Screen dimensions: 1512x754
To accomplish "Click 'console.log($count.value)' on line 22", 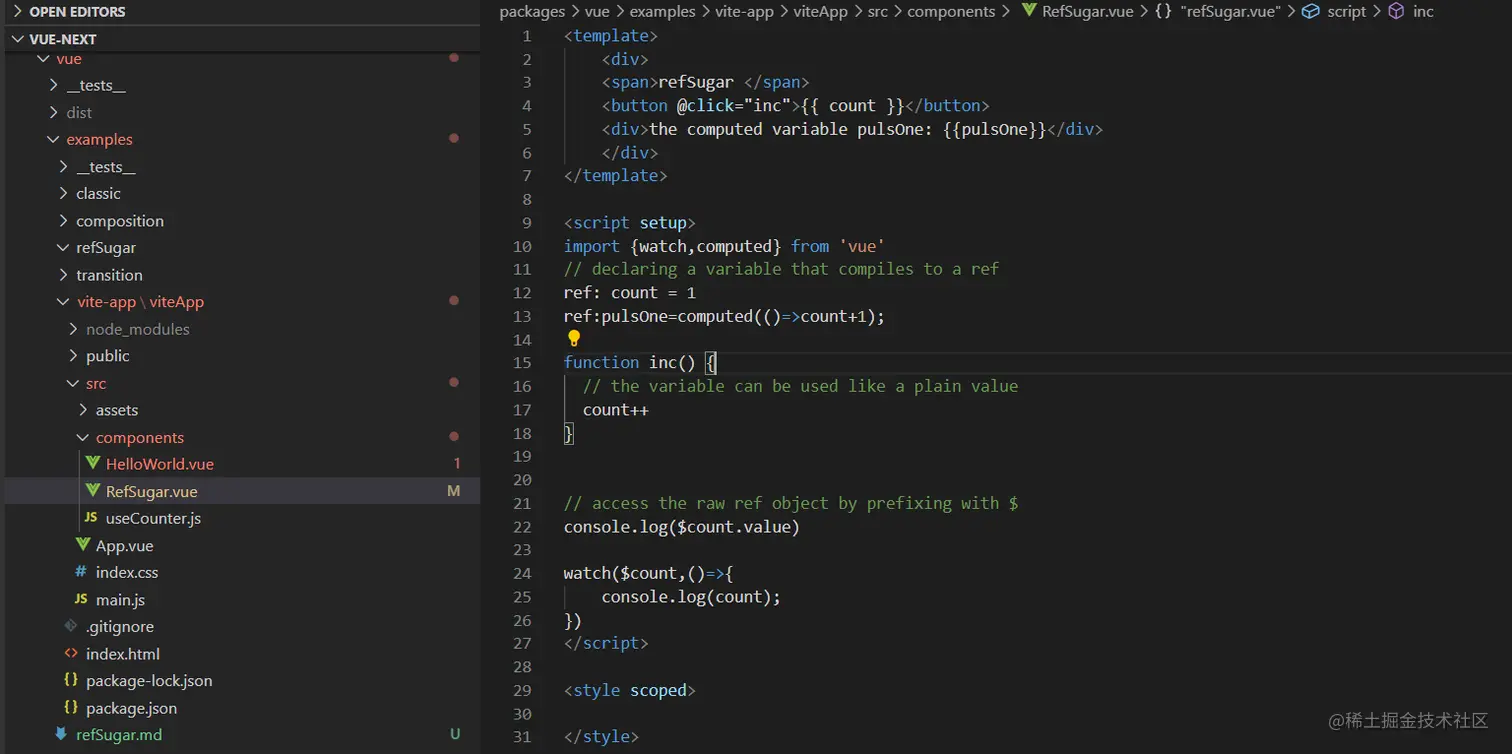I will point(682,526).
